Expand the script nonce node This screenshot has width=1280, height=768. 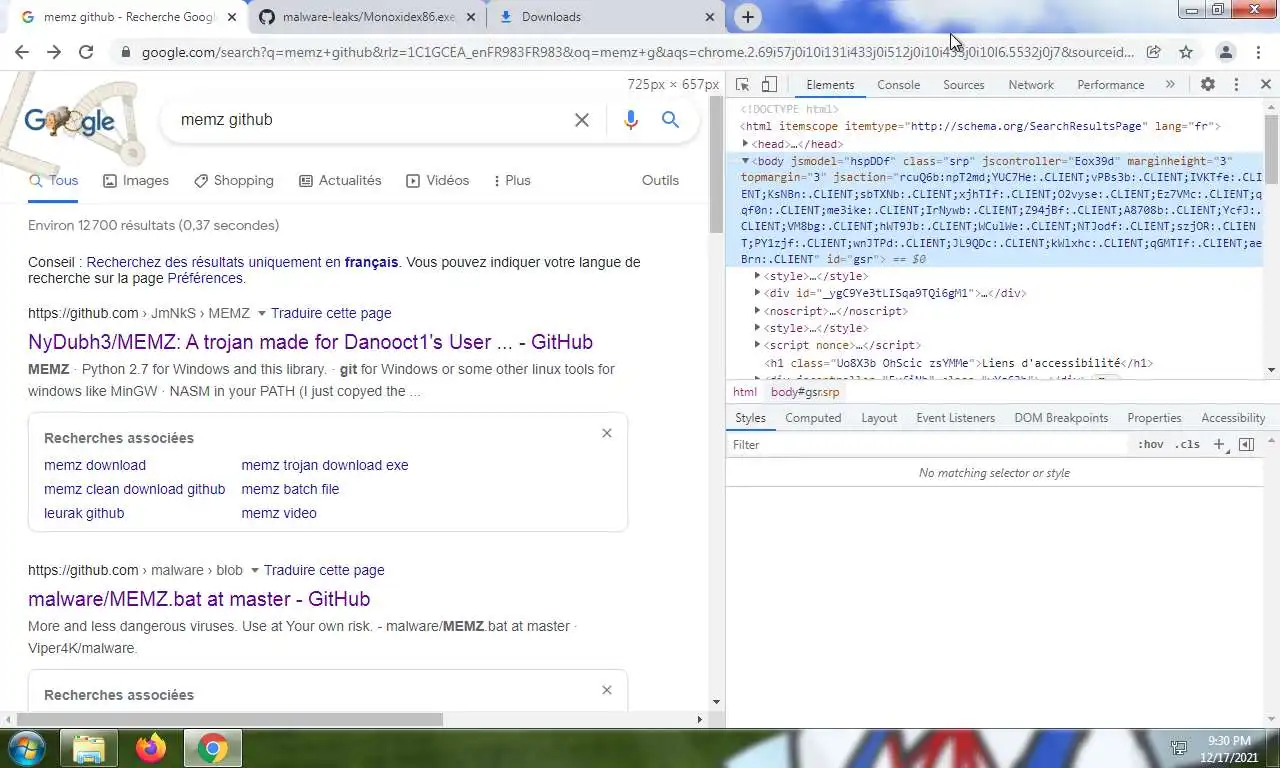[757, 345]
